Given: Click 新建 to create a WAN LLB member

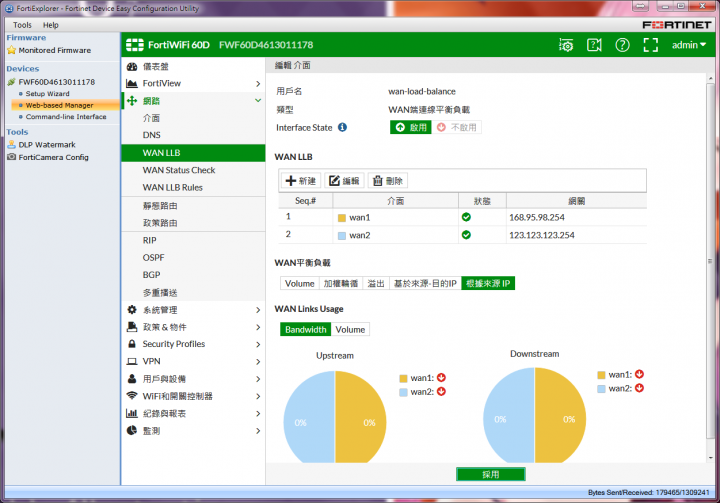Looking at the screenshot, I should point(301,181).
